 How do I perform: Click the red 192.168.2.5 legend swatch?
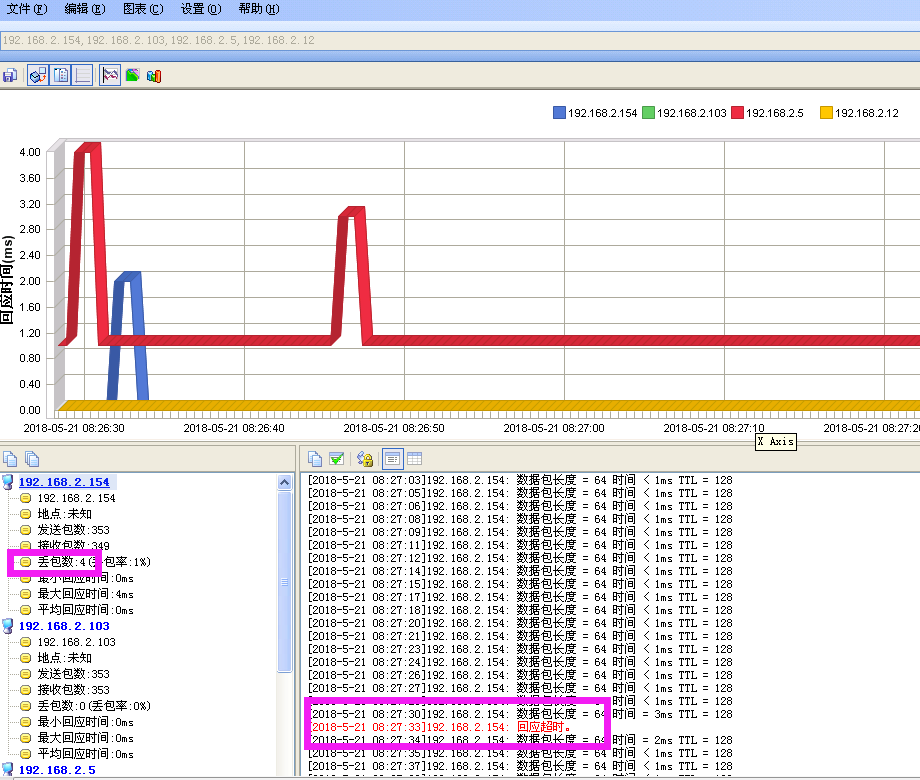coord(737,113)
